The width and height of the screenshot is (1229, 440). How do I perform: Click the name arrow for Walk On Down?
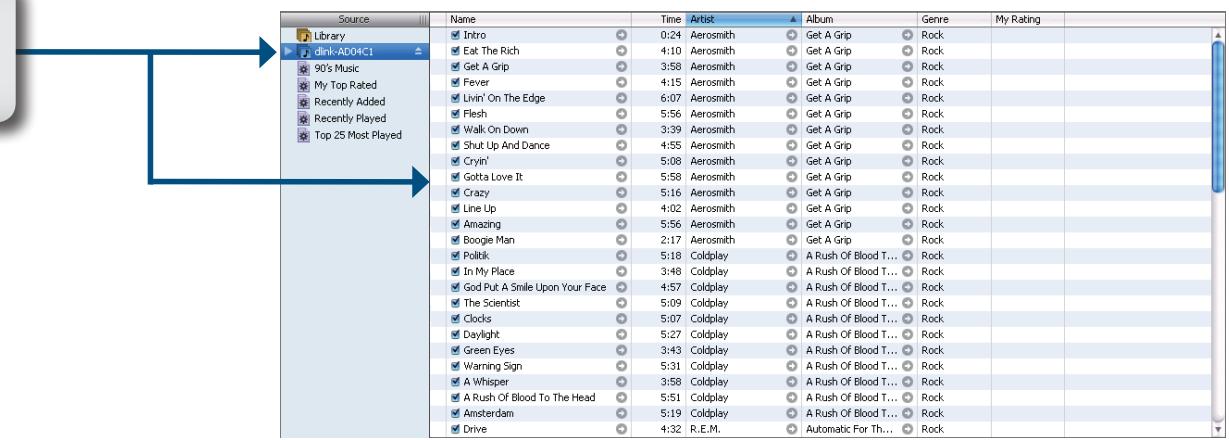point(622,129)
